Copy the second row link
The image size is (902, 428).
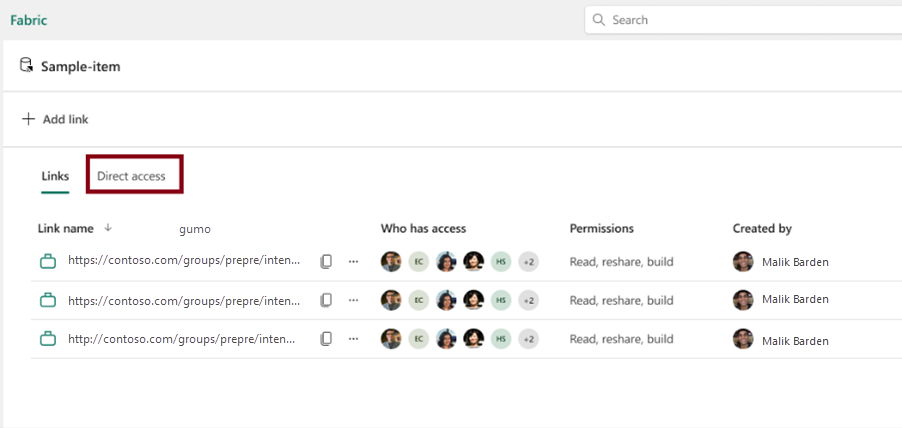[326, 300]
